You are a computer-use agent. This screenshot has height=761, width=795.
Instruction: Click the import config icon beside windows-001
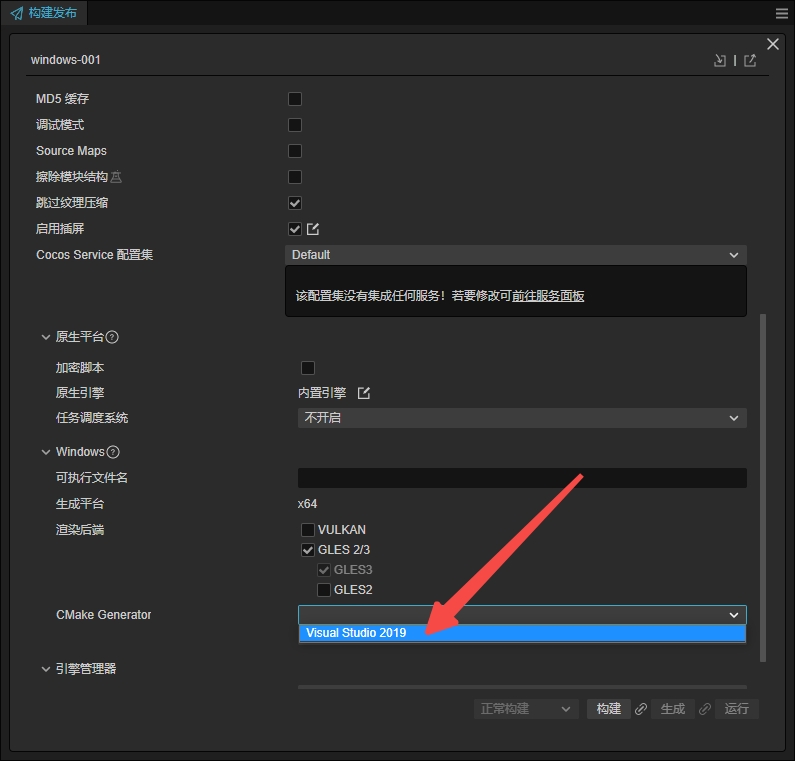click(719, 60)
